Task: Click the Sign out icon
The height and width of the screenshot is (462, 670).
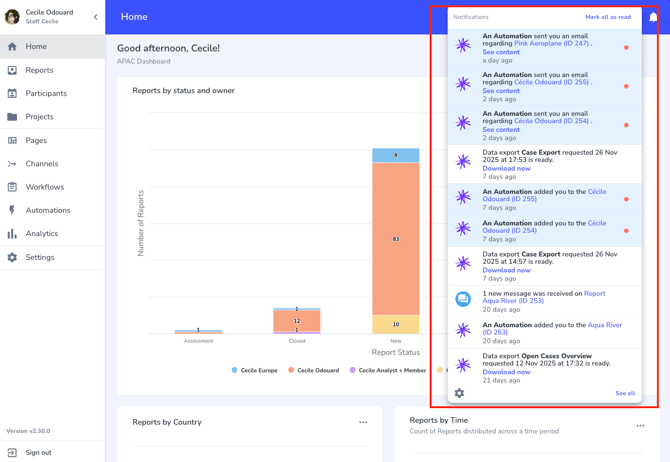Action: click(x=12, y=452)
